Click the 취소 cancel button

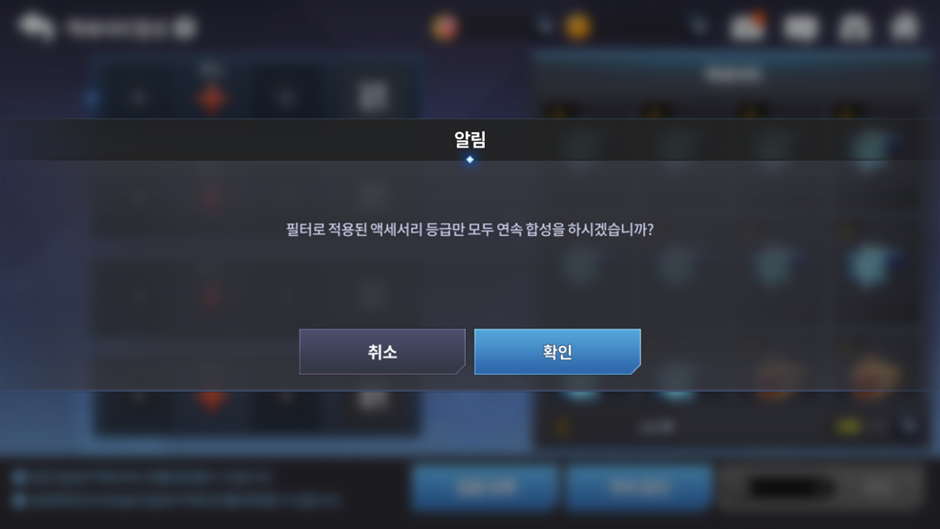(382, 351)
